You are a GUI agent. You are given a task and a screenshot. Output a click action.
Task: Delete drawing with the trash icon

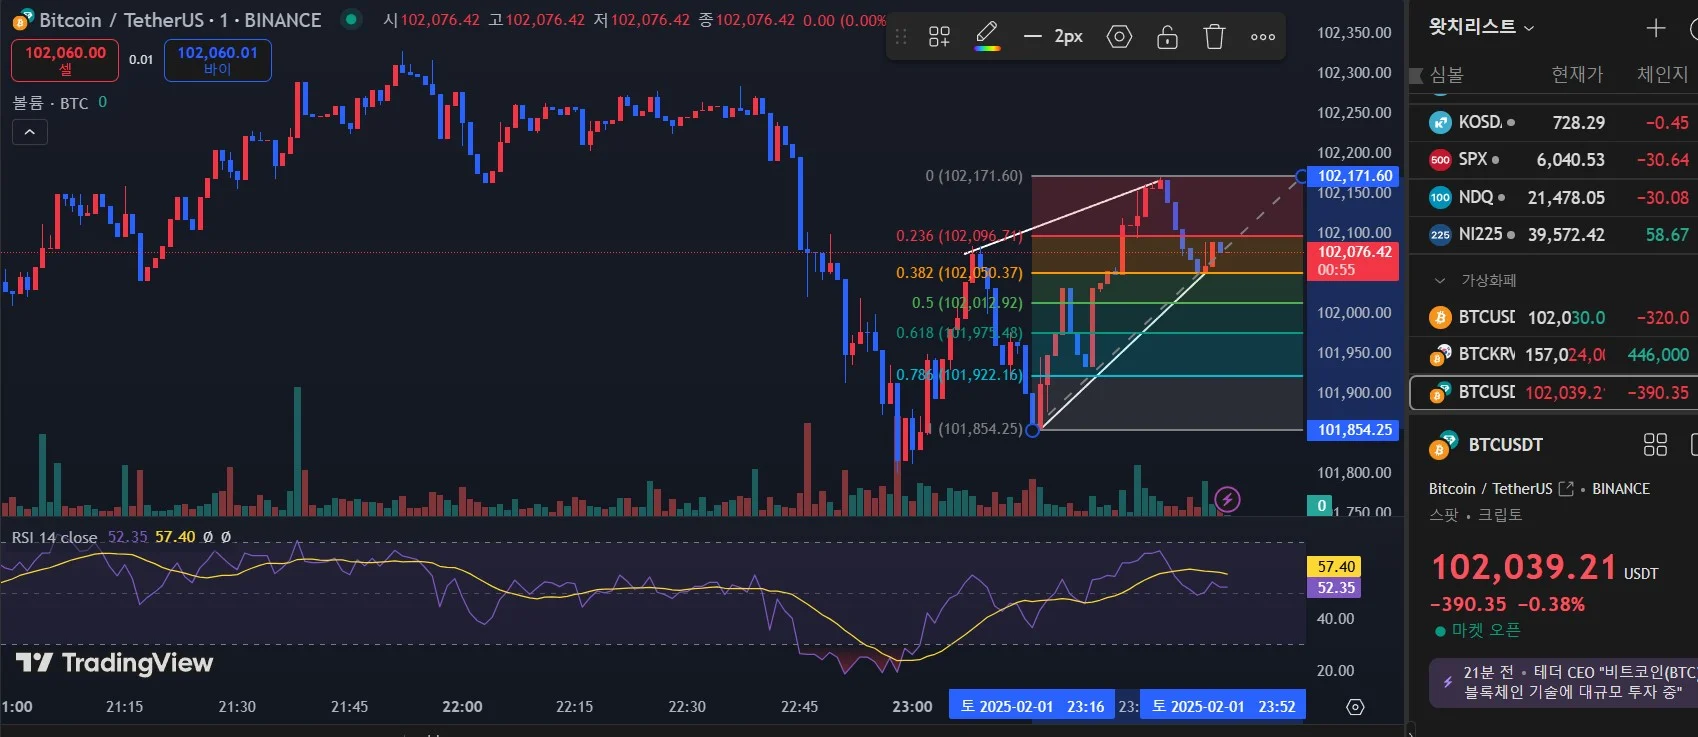pos(1214,37)
